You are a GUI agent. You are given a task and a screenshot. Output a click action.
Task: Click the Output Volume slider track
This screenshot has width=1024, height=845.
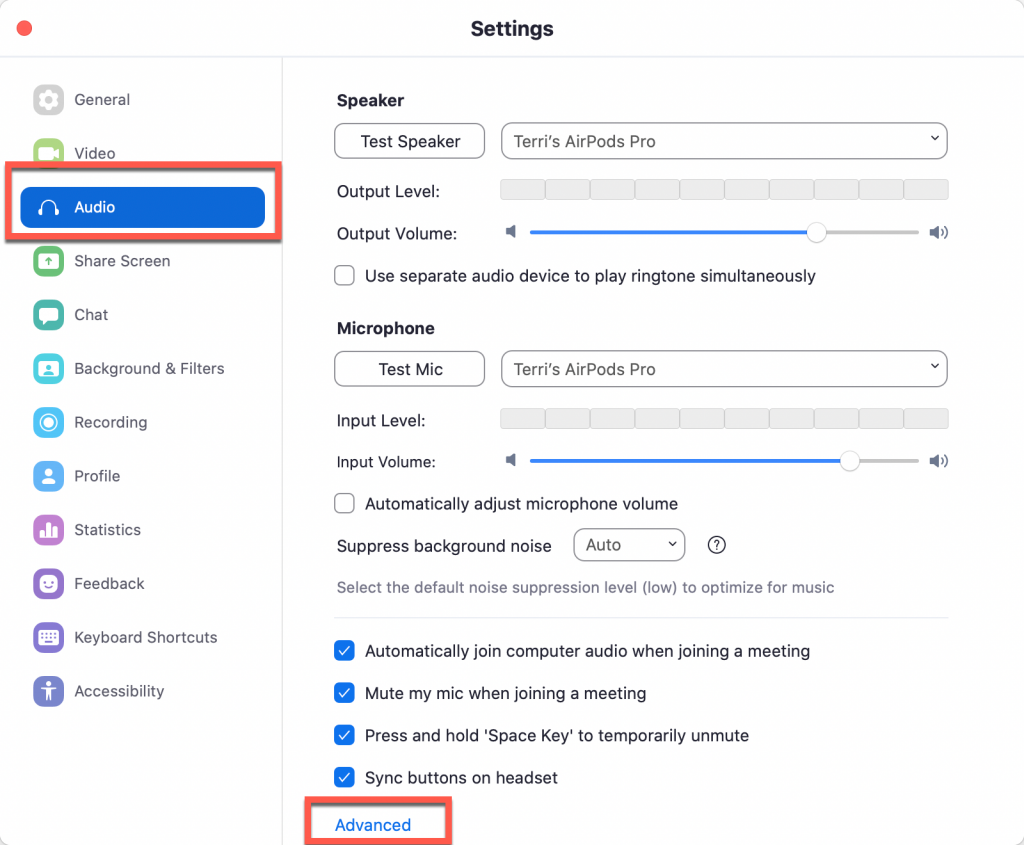(x=724, y=232)
